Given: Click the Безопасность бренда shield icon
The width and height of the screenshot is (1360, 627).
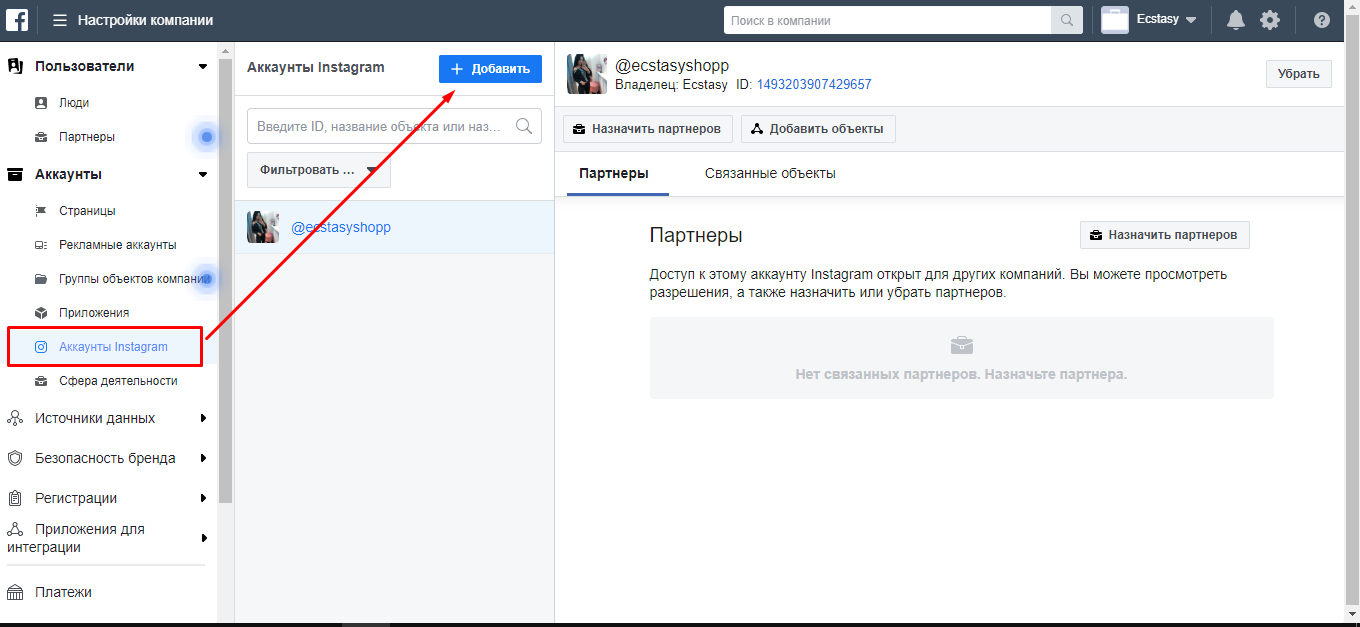Looking at the screenshot, I should (x=15, y=458).
